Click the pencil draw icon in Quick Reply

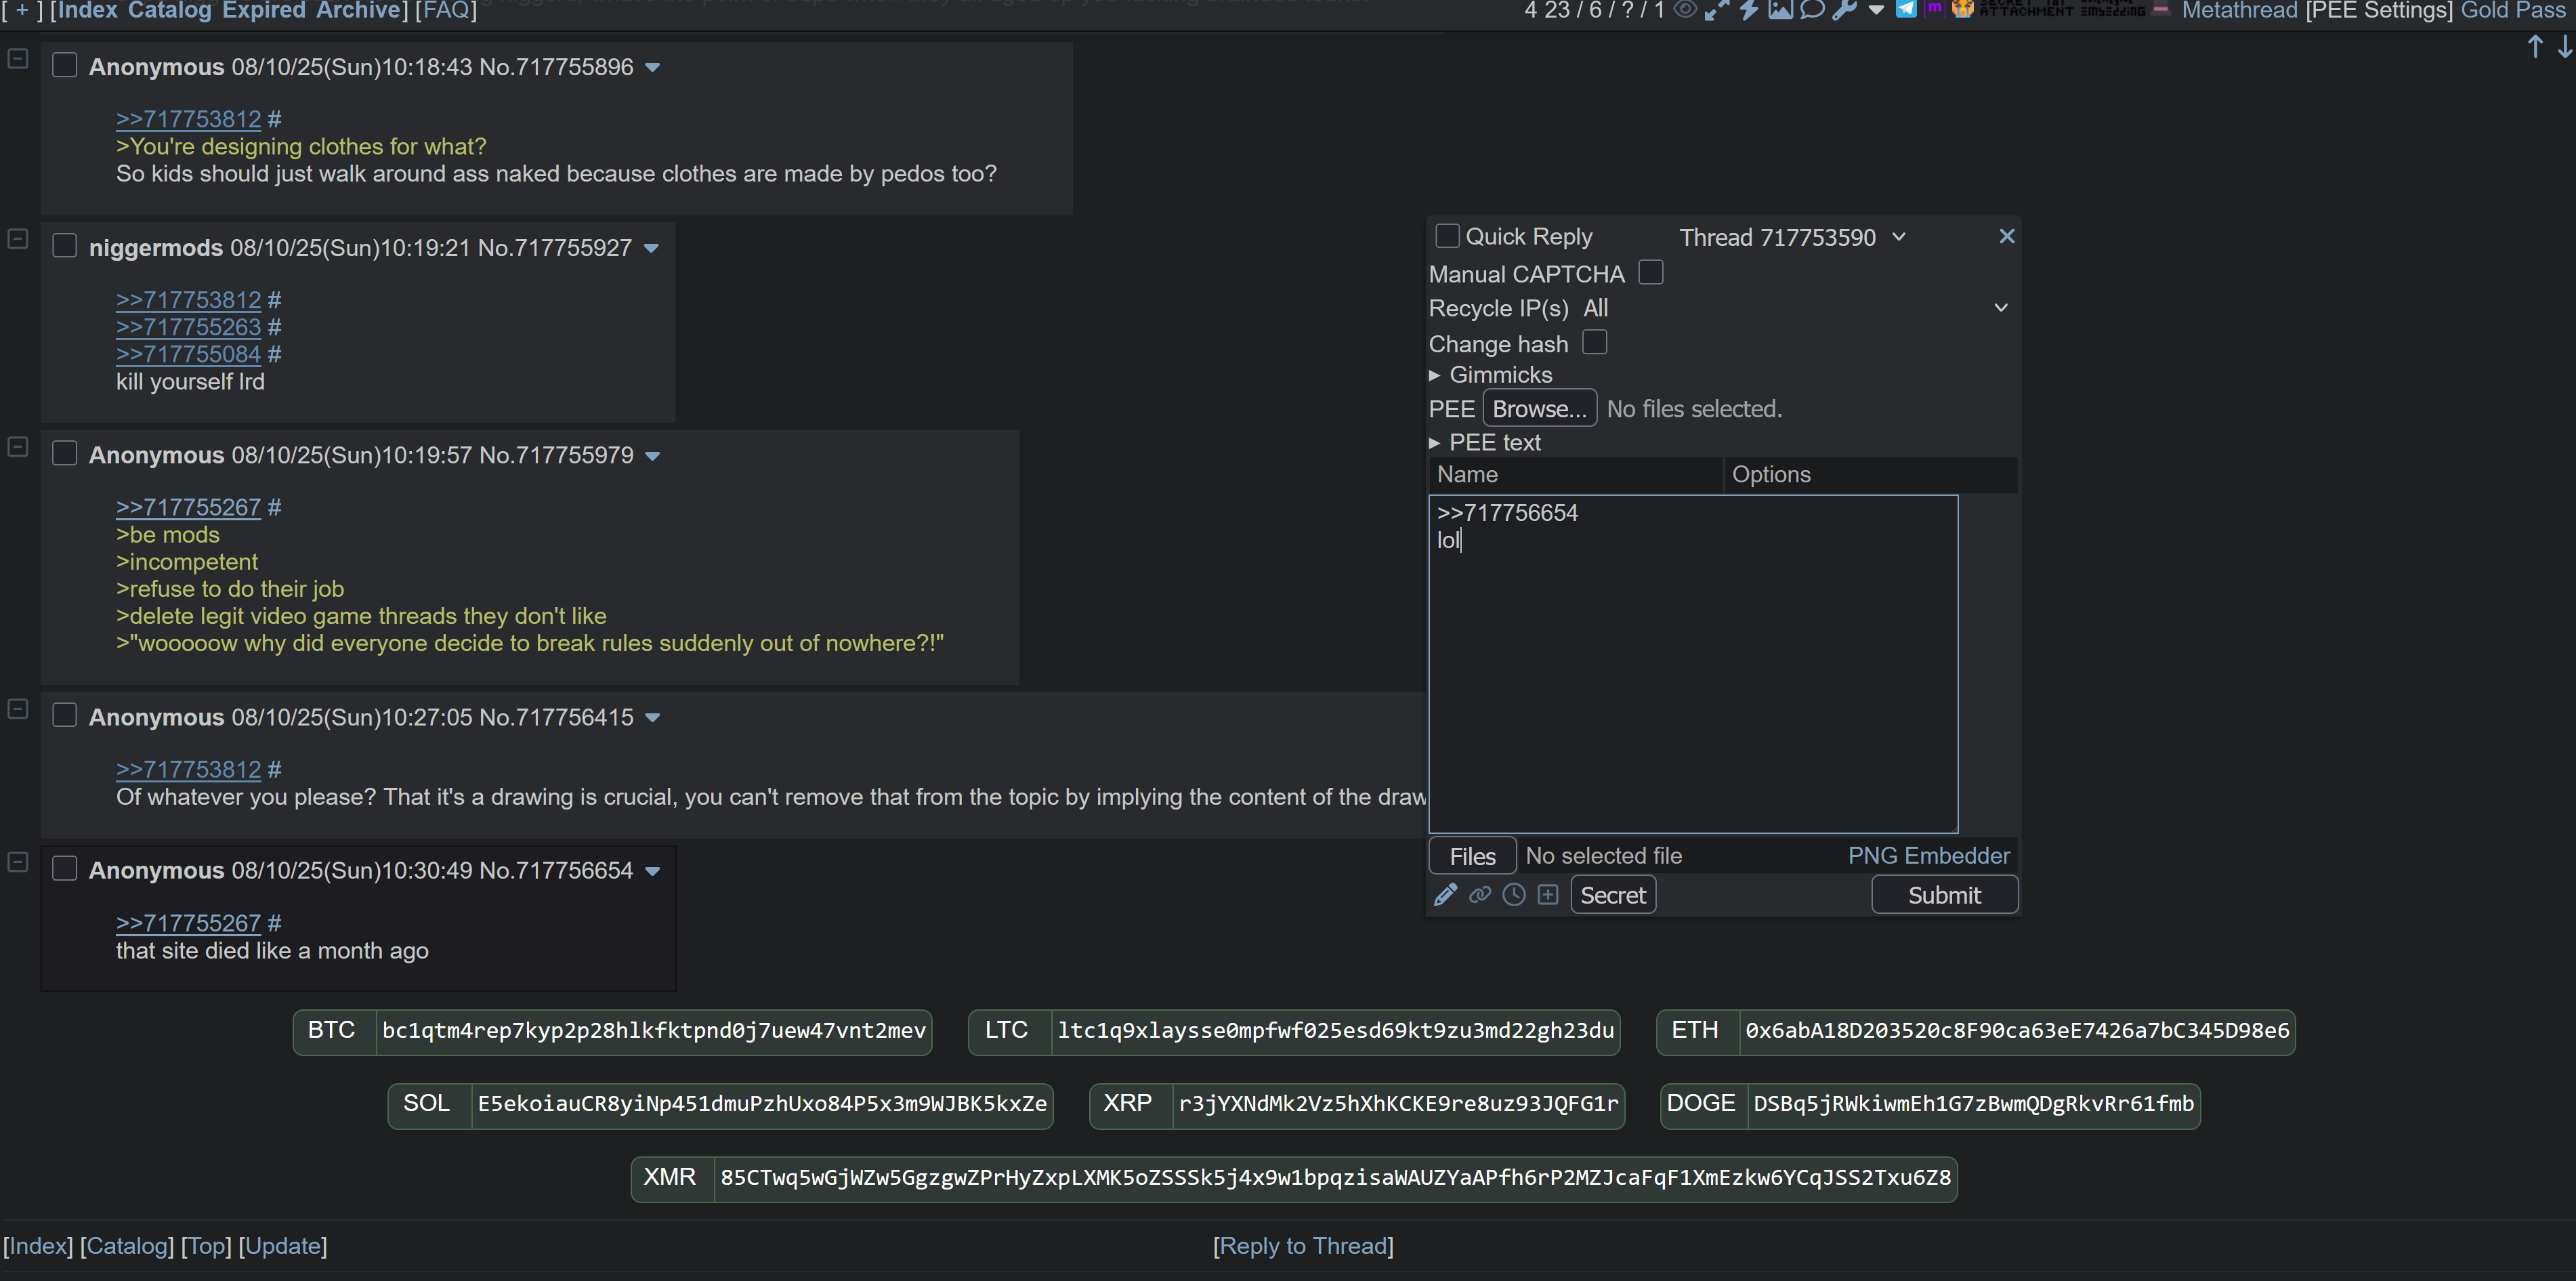click(x=1445, y=894)
